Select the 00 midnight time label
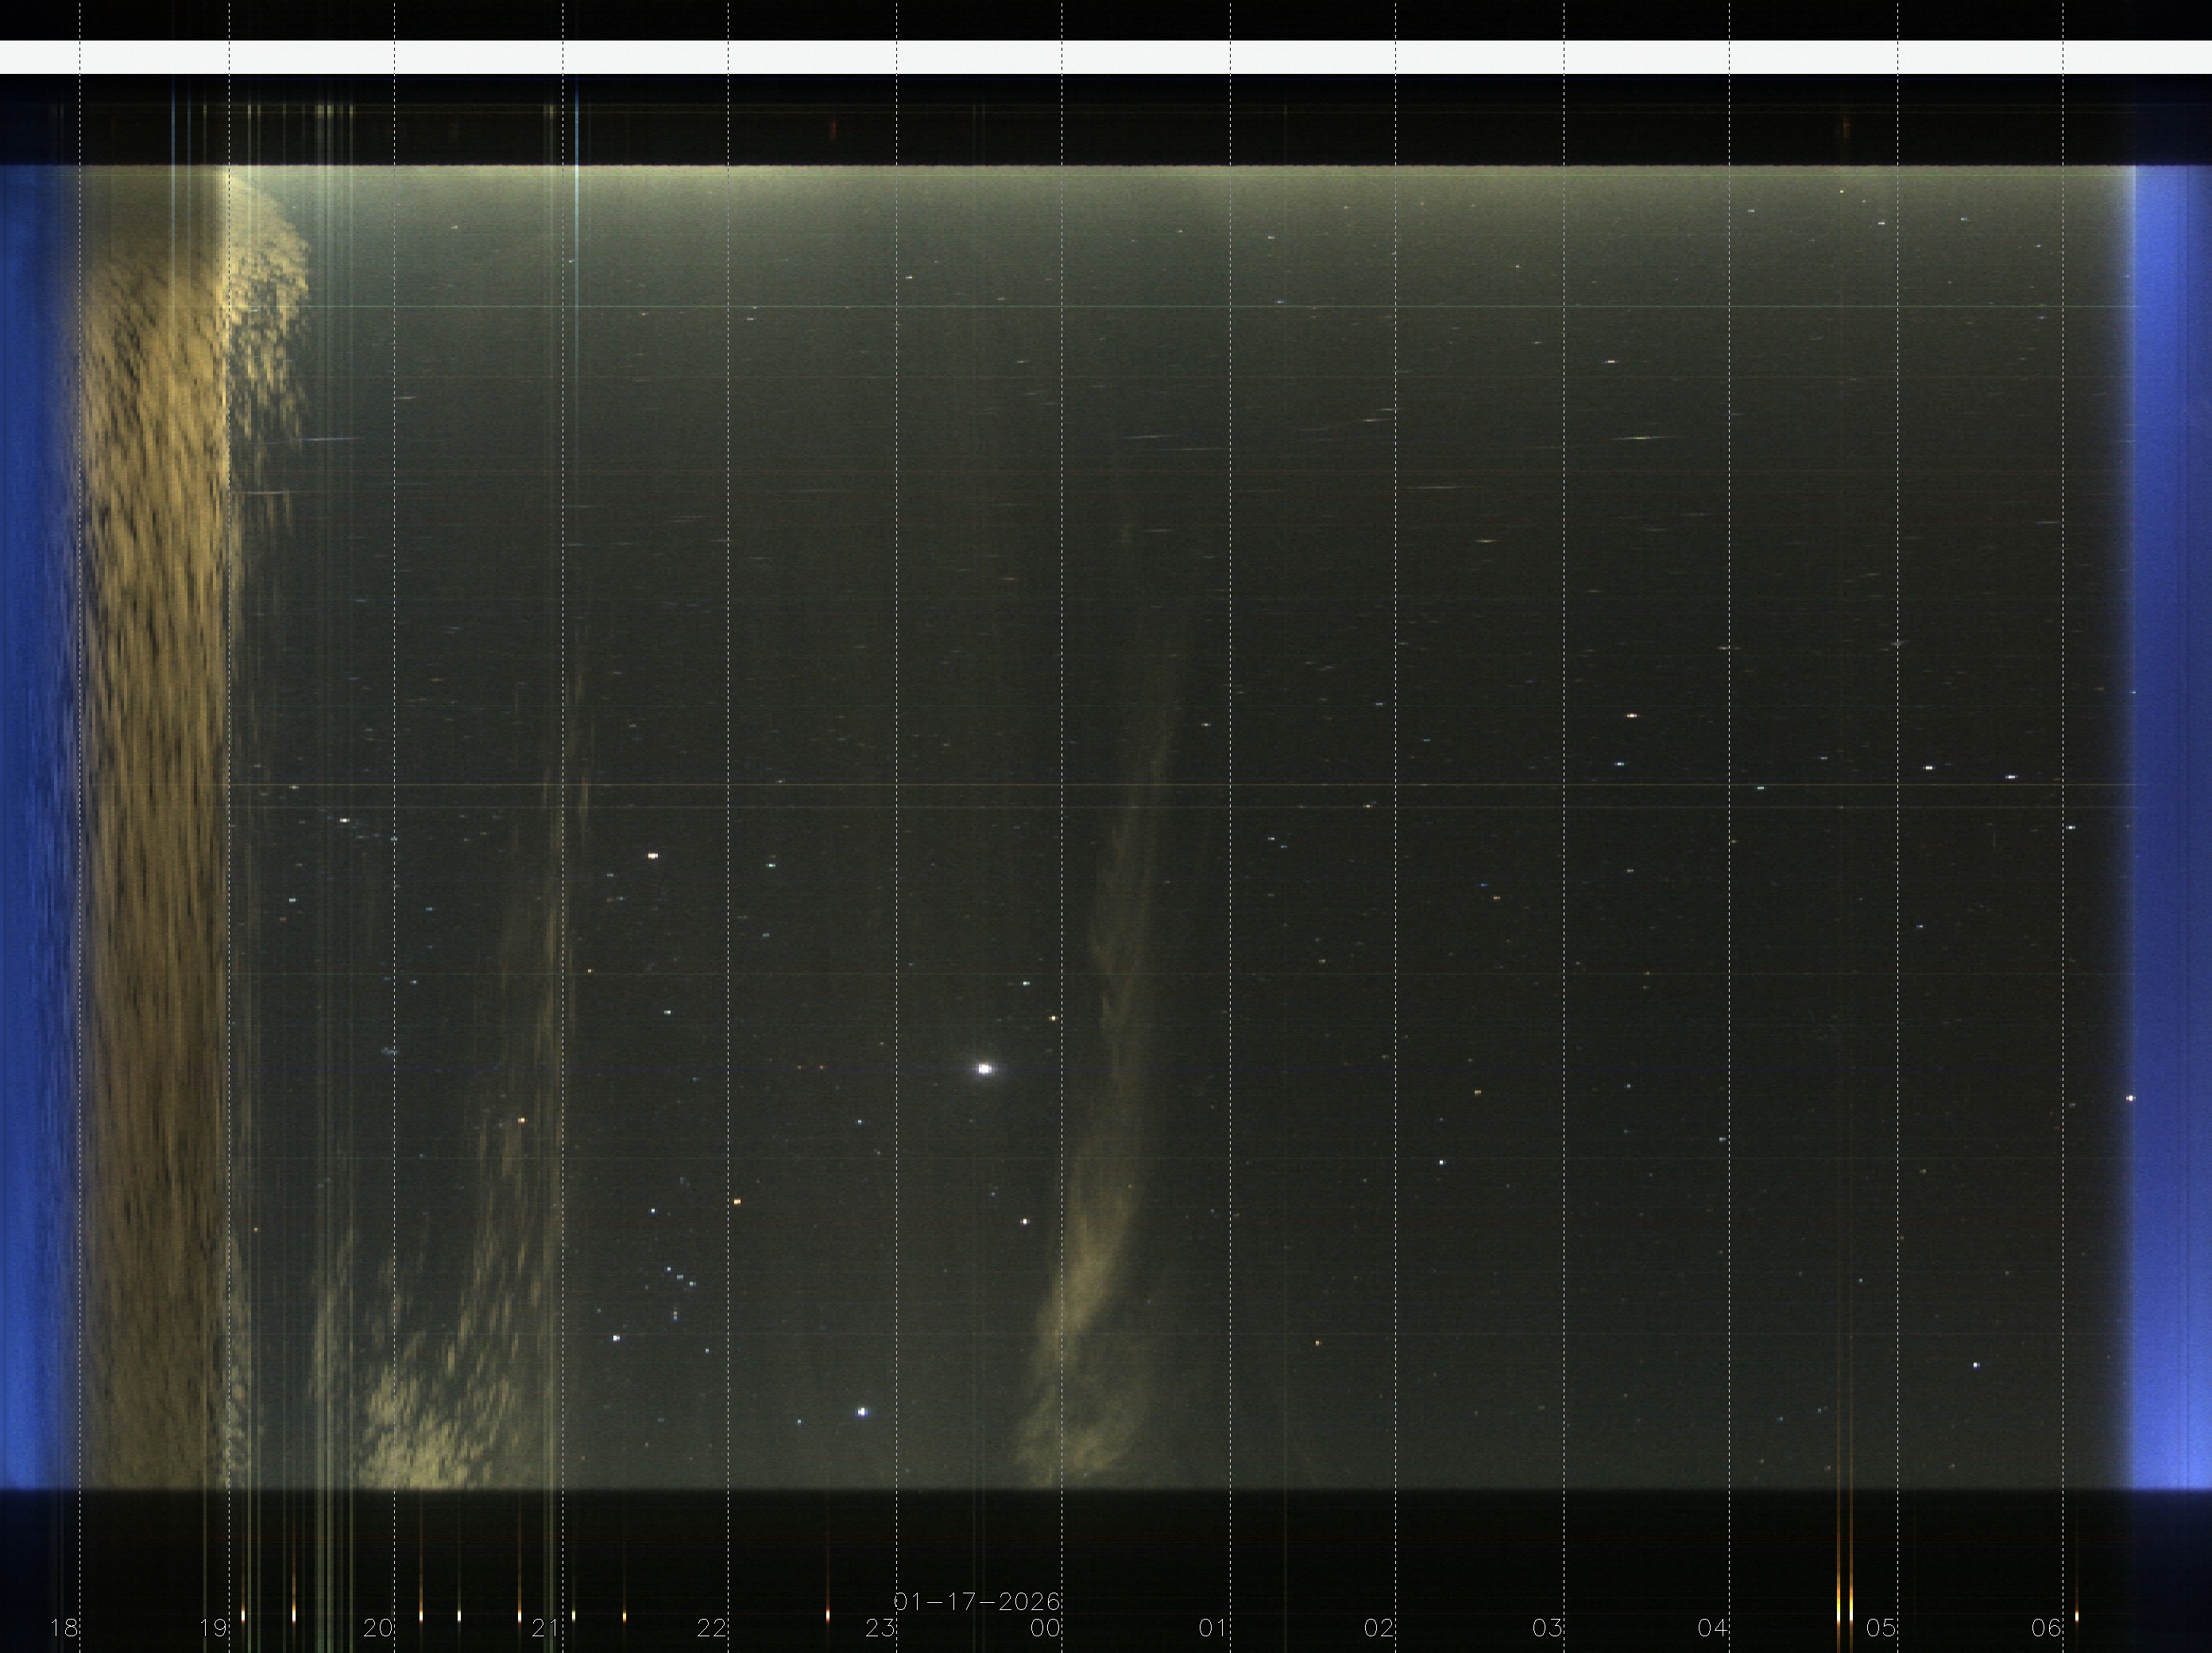This screenshot has width=2212, height=1653. pyautogui.click(x=1045, y=1628)
